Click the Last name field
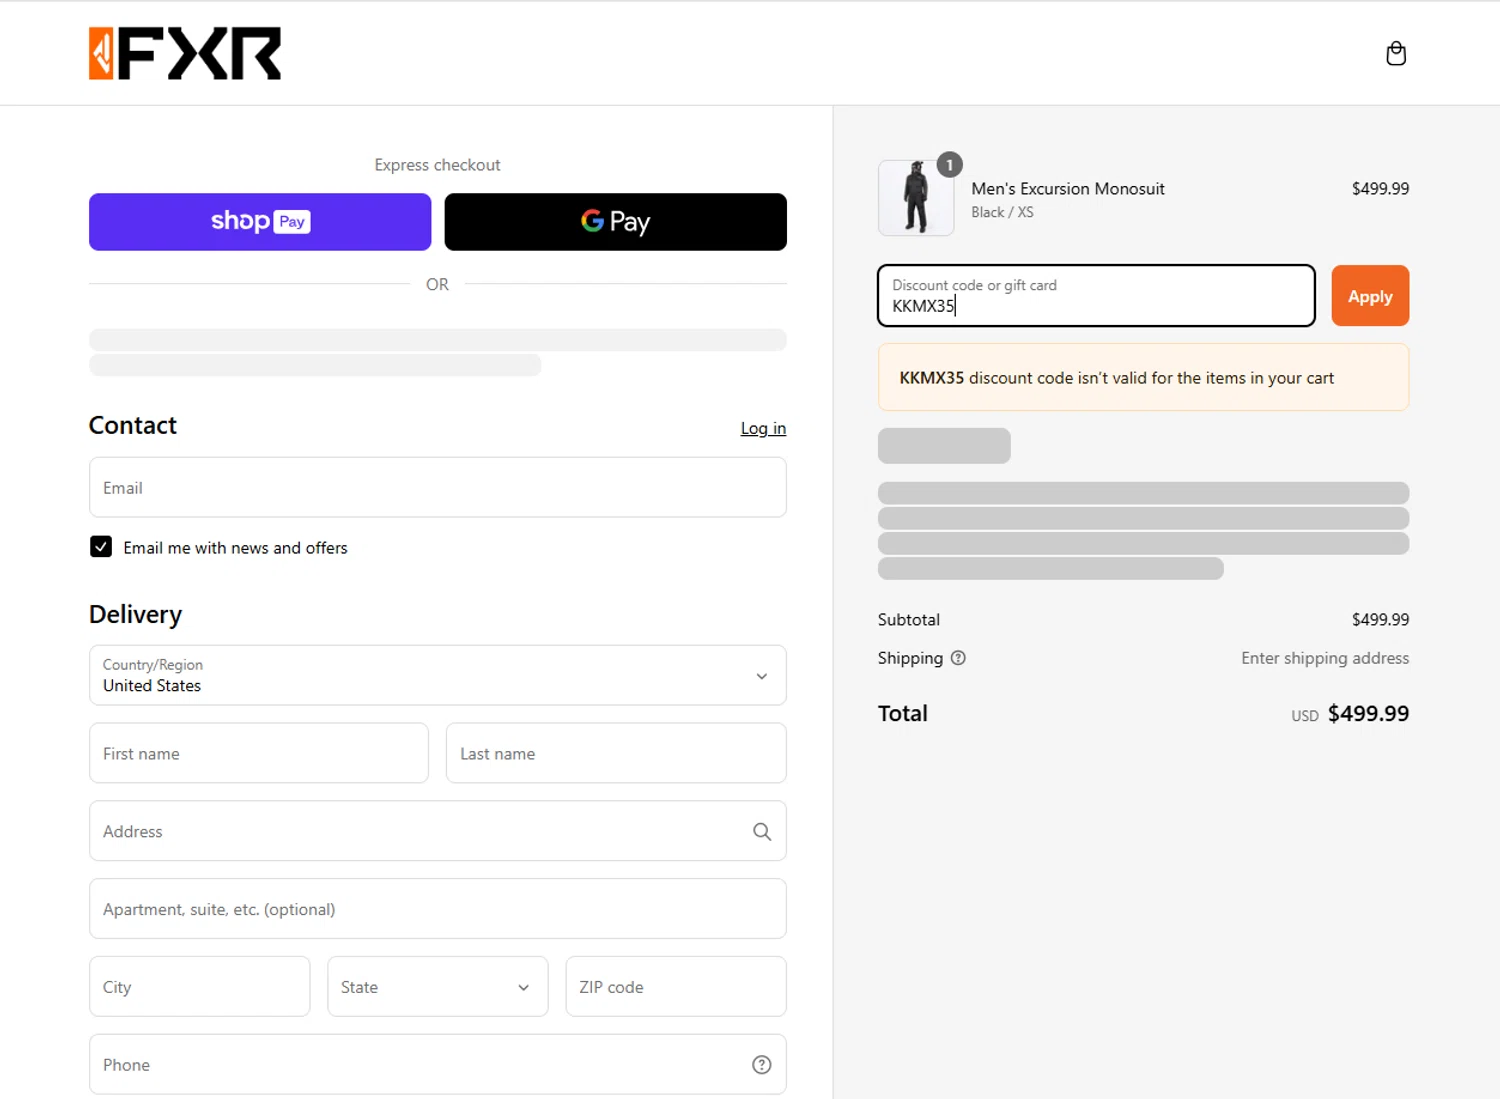This screenshot has height=1099, width=1500. (x=616, y=753)
